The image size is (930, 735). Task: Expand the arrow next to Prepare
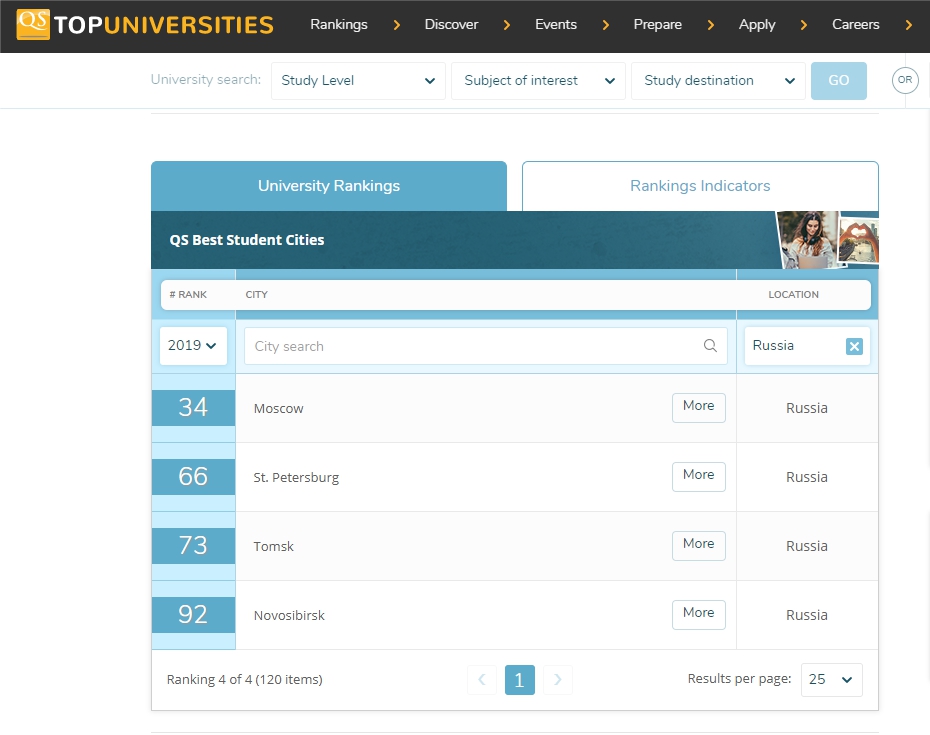pyautogui.click(x=711, y=25)
